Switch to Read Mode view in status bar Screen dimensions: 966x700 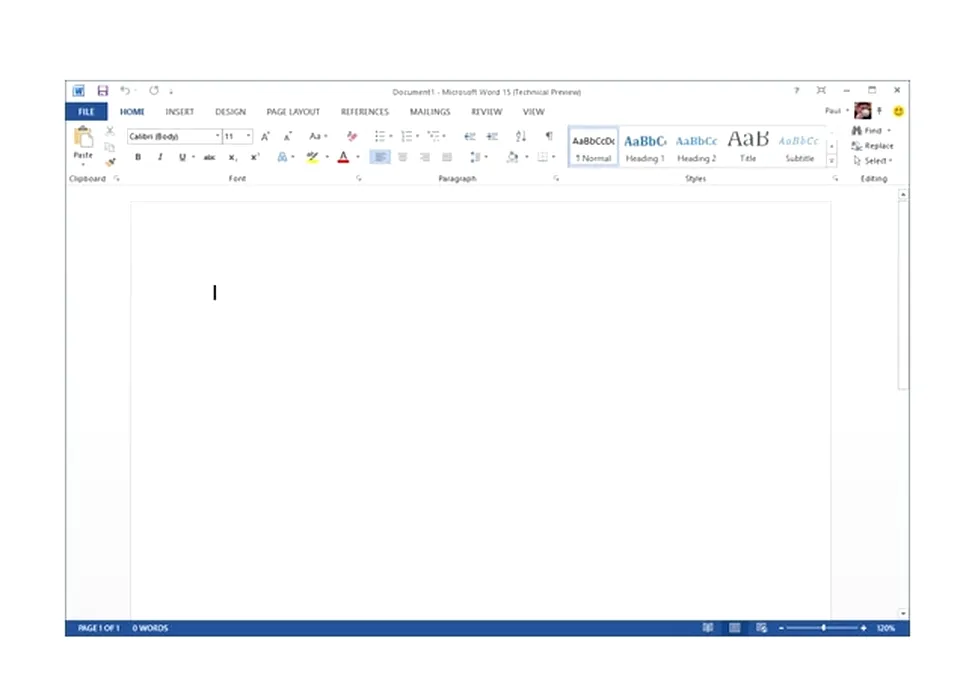[708, 628]
